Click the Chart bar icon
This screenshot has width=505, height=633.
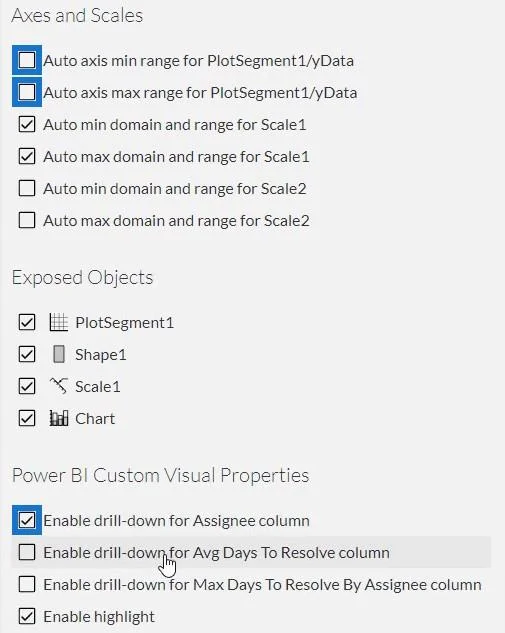point(59,418)
